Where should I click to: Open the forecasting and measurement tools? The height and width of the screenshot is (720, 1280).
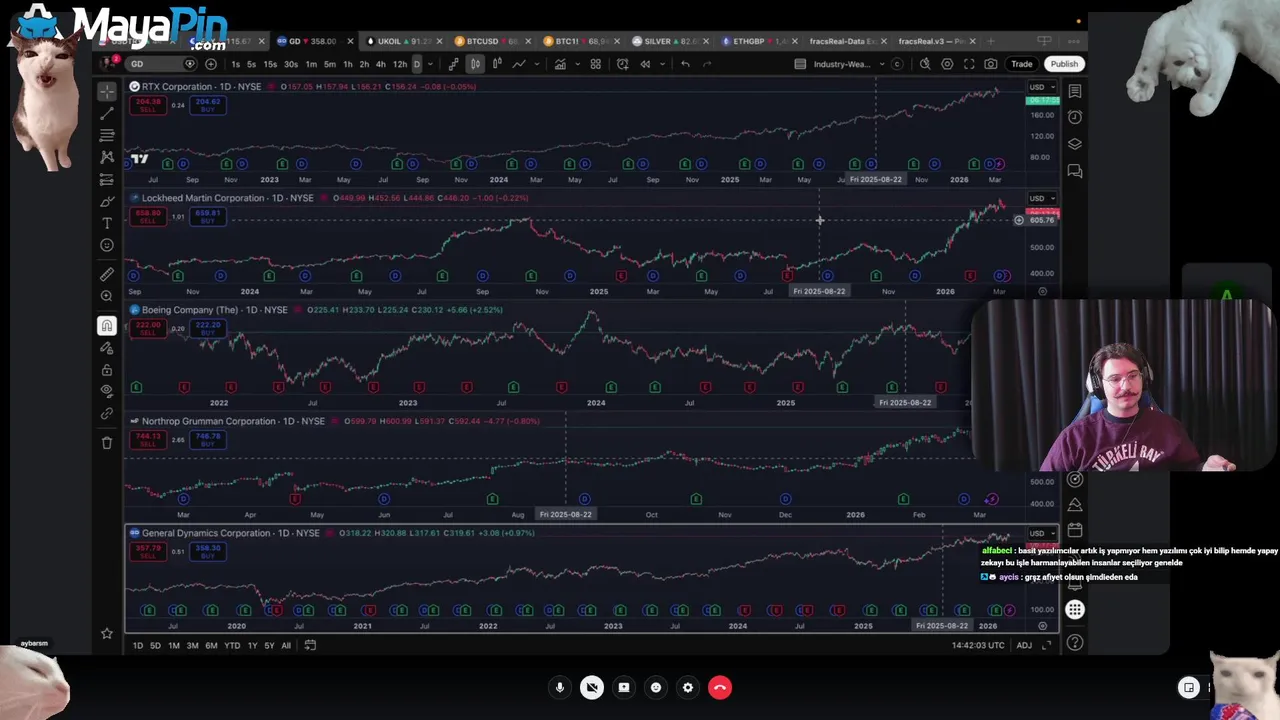pos(107,180)
